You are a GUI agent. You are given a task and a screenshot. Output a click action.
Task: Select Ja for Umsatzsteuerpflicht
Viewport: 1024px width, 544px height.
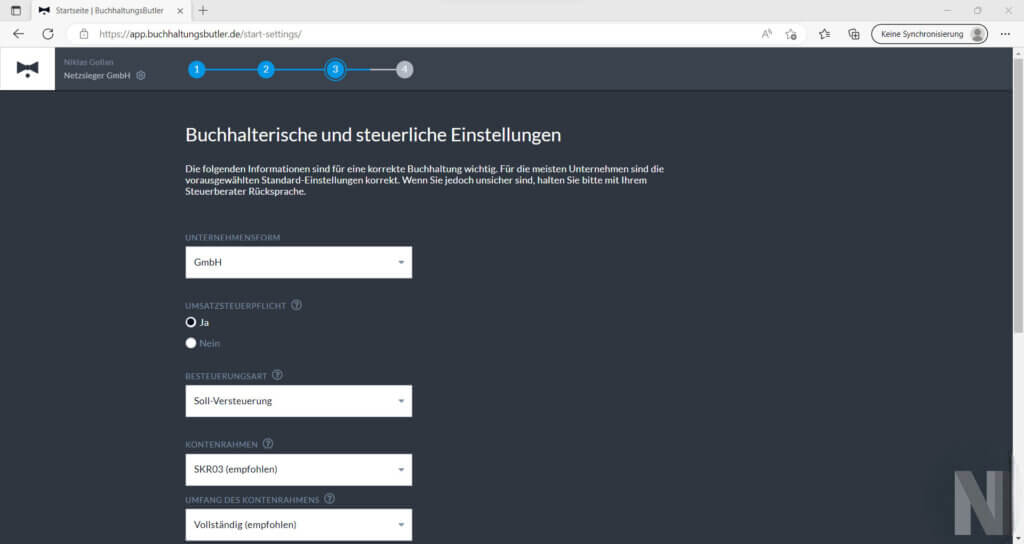[191, 322]
